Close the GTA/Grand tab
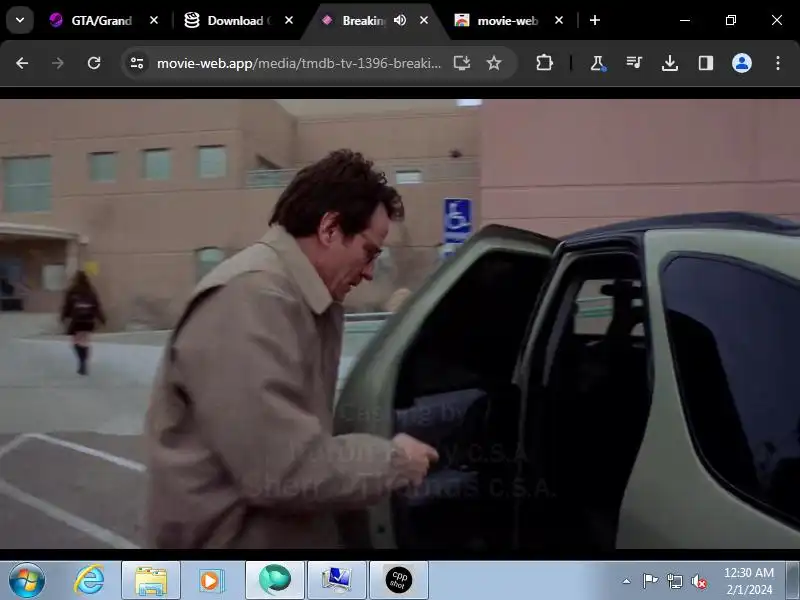The image size is (800, 600). point(154,20)
